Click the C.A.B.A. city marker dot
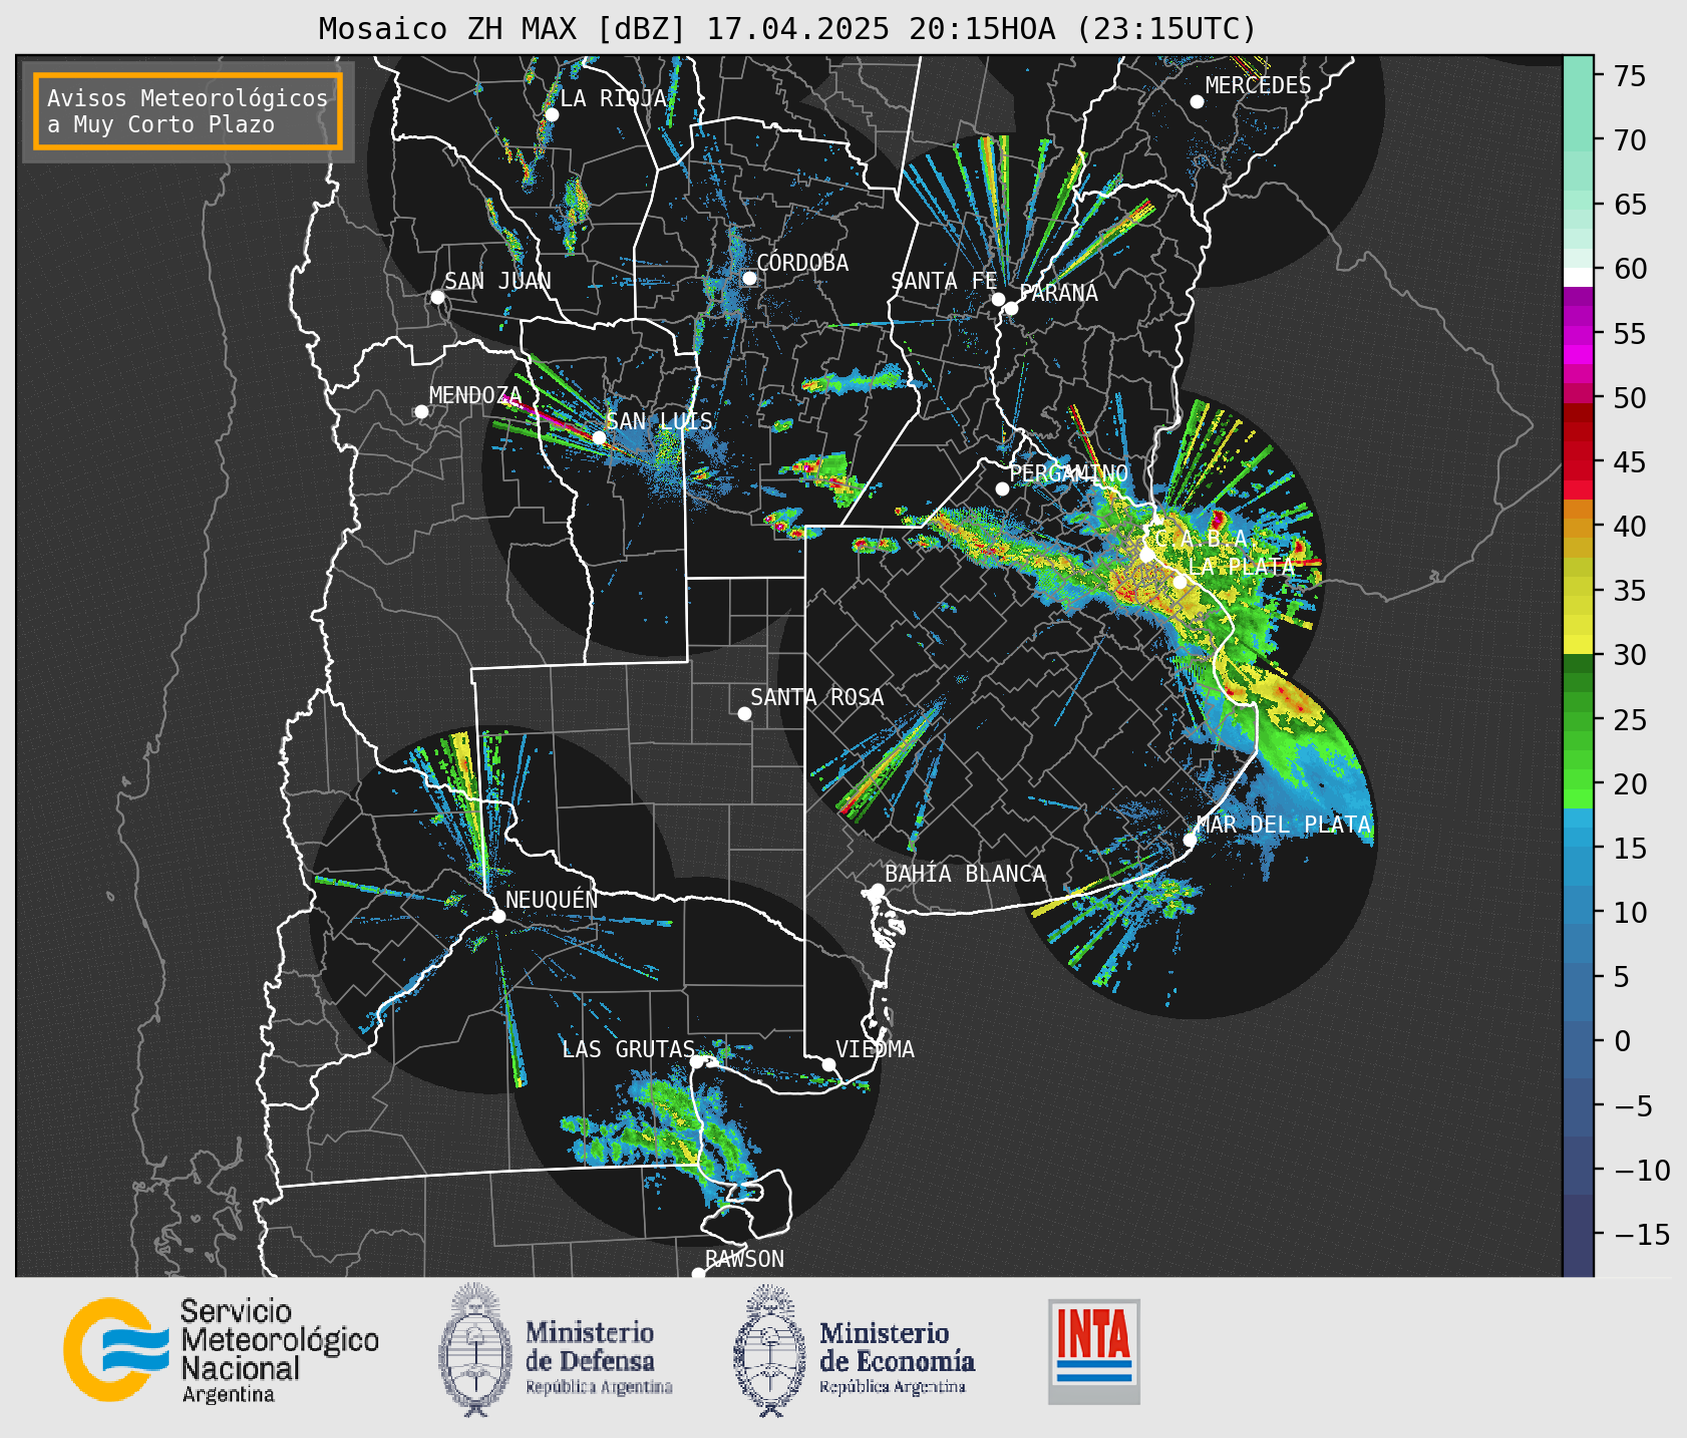The width and height of the screenshot is (1687, 1438). pyautogui.click(x=1147, y=554)
